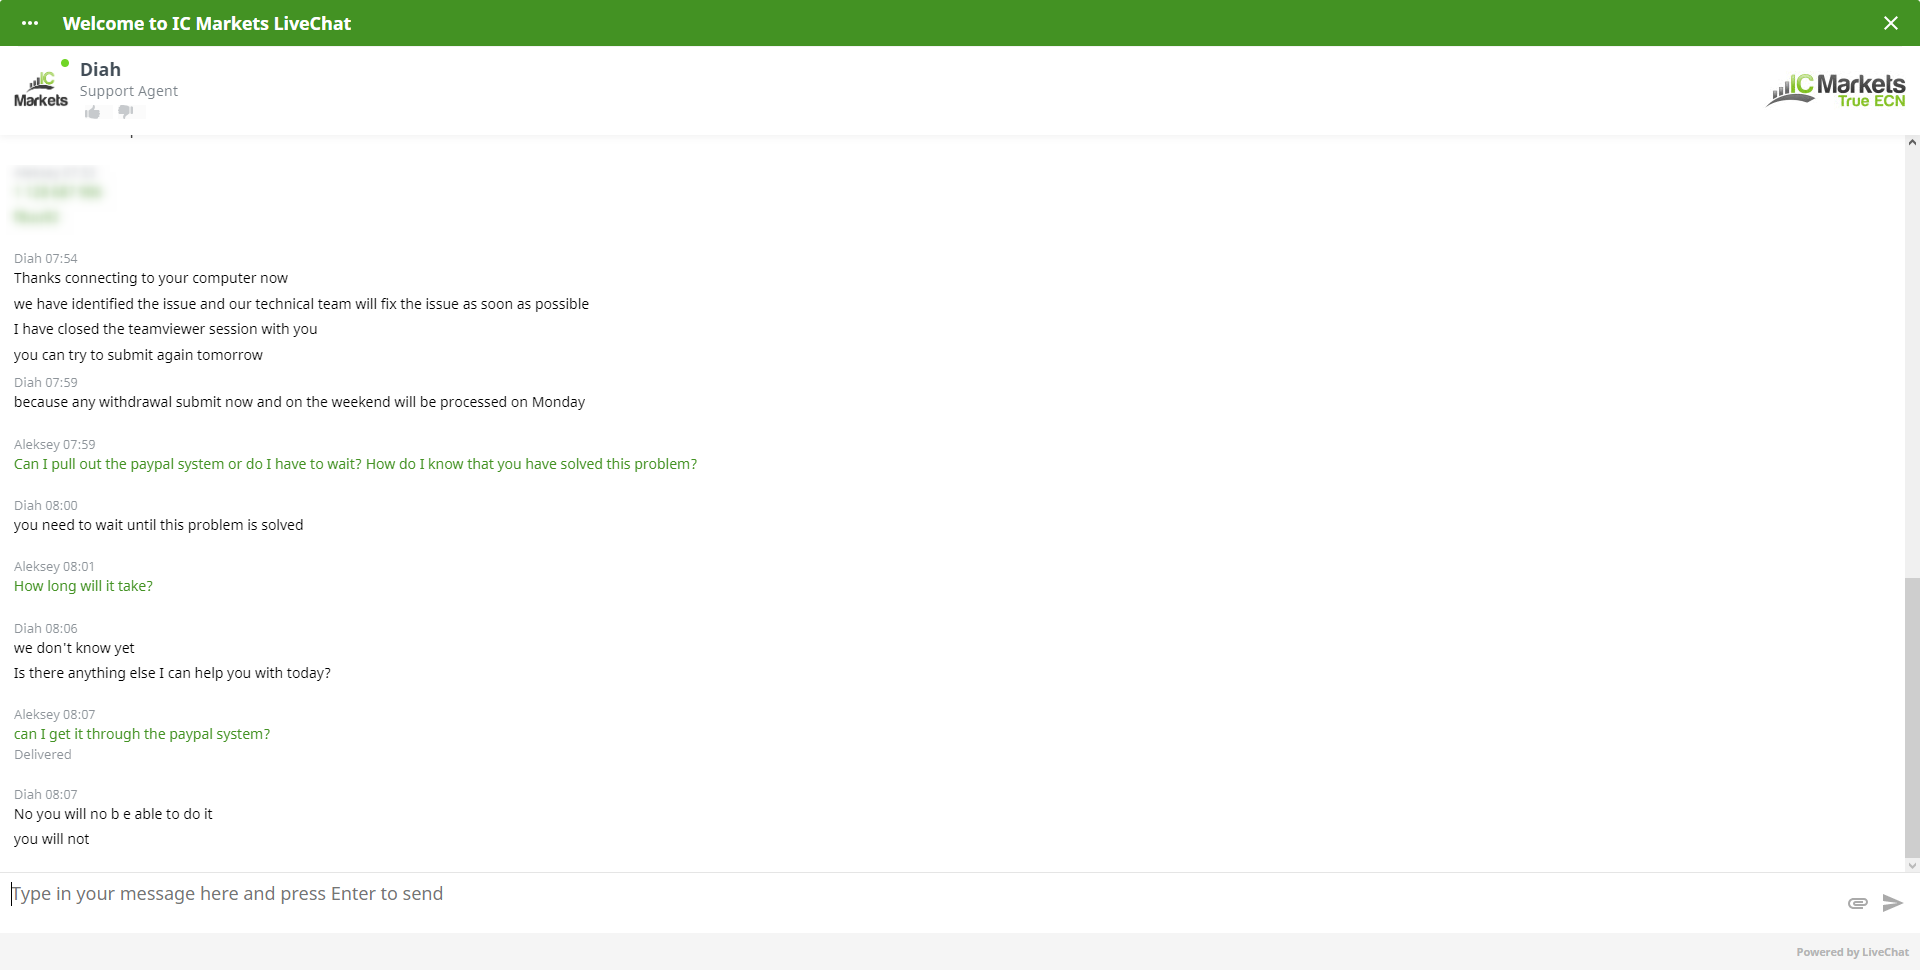Click message 'No you will no b e able to do it'

tap(113, 814)
